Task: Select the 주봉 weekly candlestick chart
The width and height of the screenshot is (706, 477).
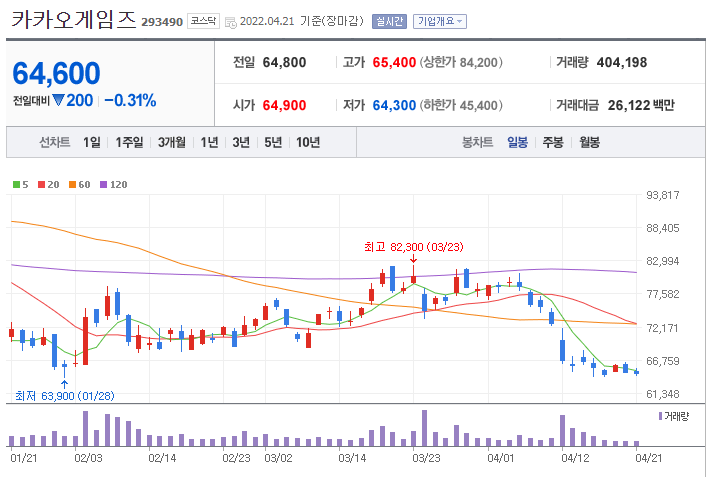Action: [553, 142]
